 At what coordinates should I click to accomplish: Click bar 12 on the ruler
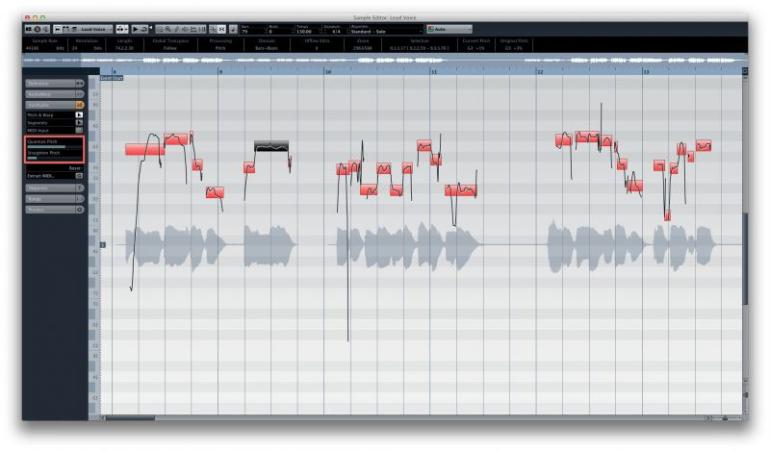pos(540,72)
